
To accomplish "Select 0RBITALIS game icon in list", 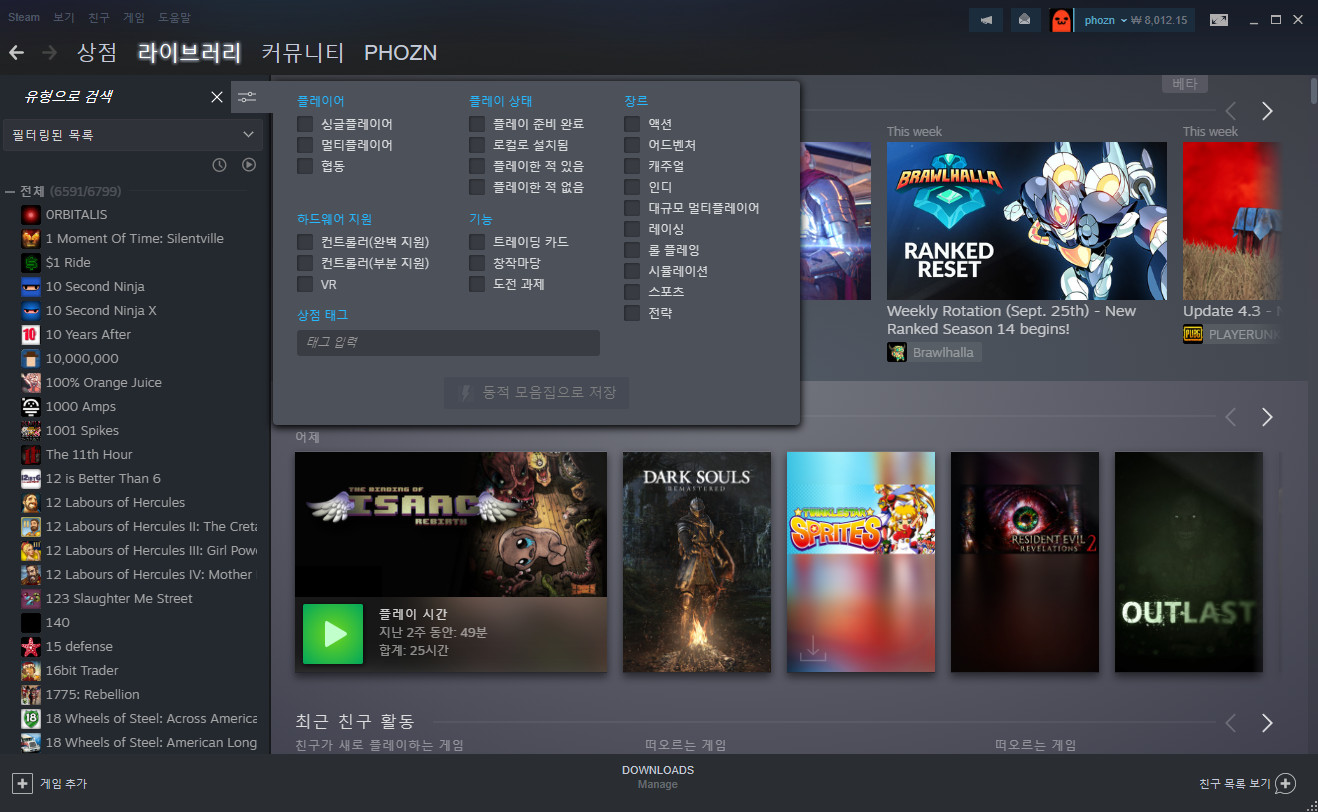I will [x=31, y=215].
